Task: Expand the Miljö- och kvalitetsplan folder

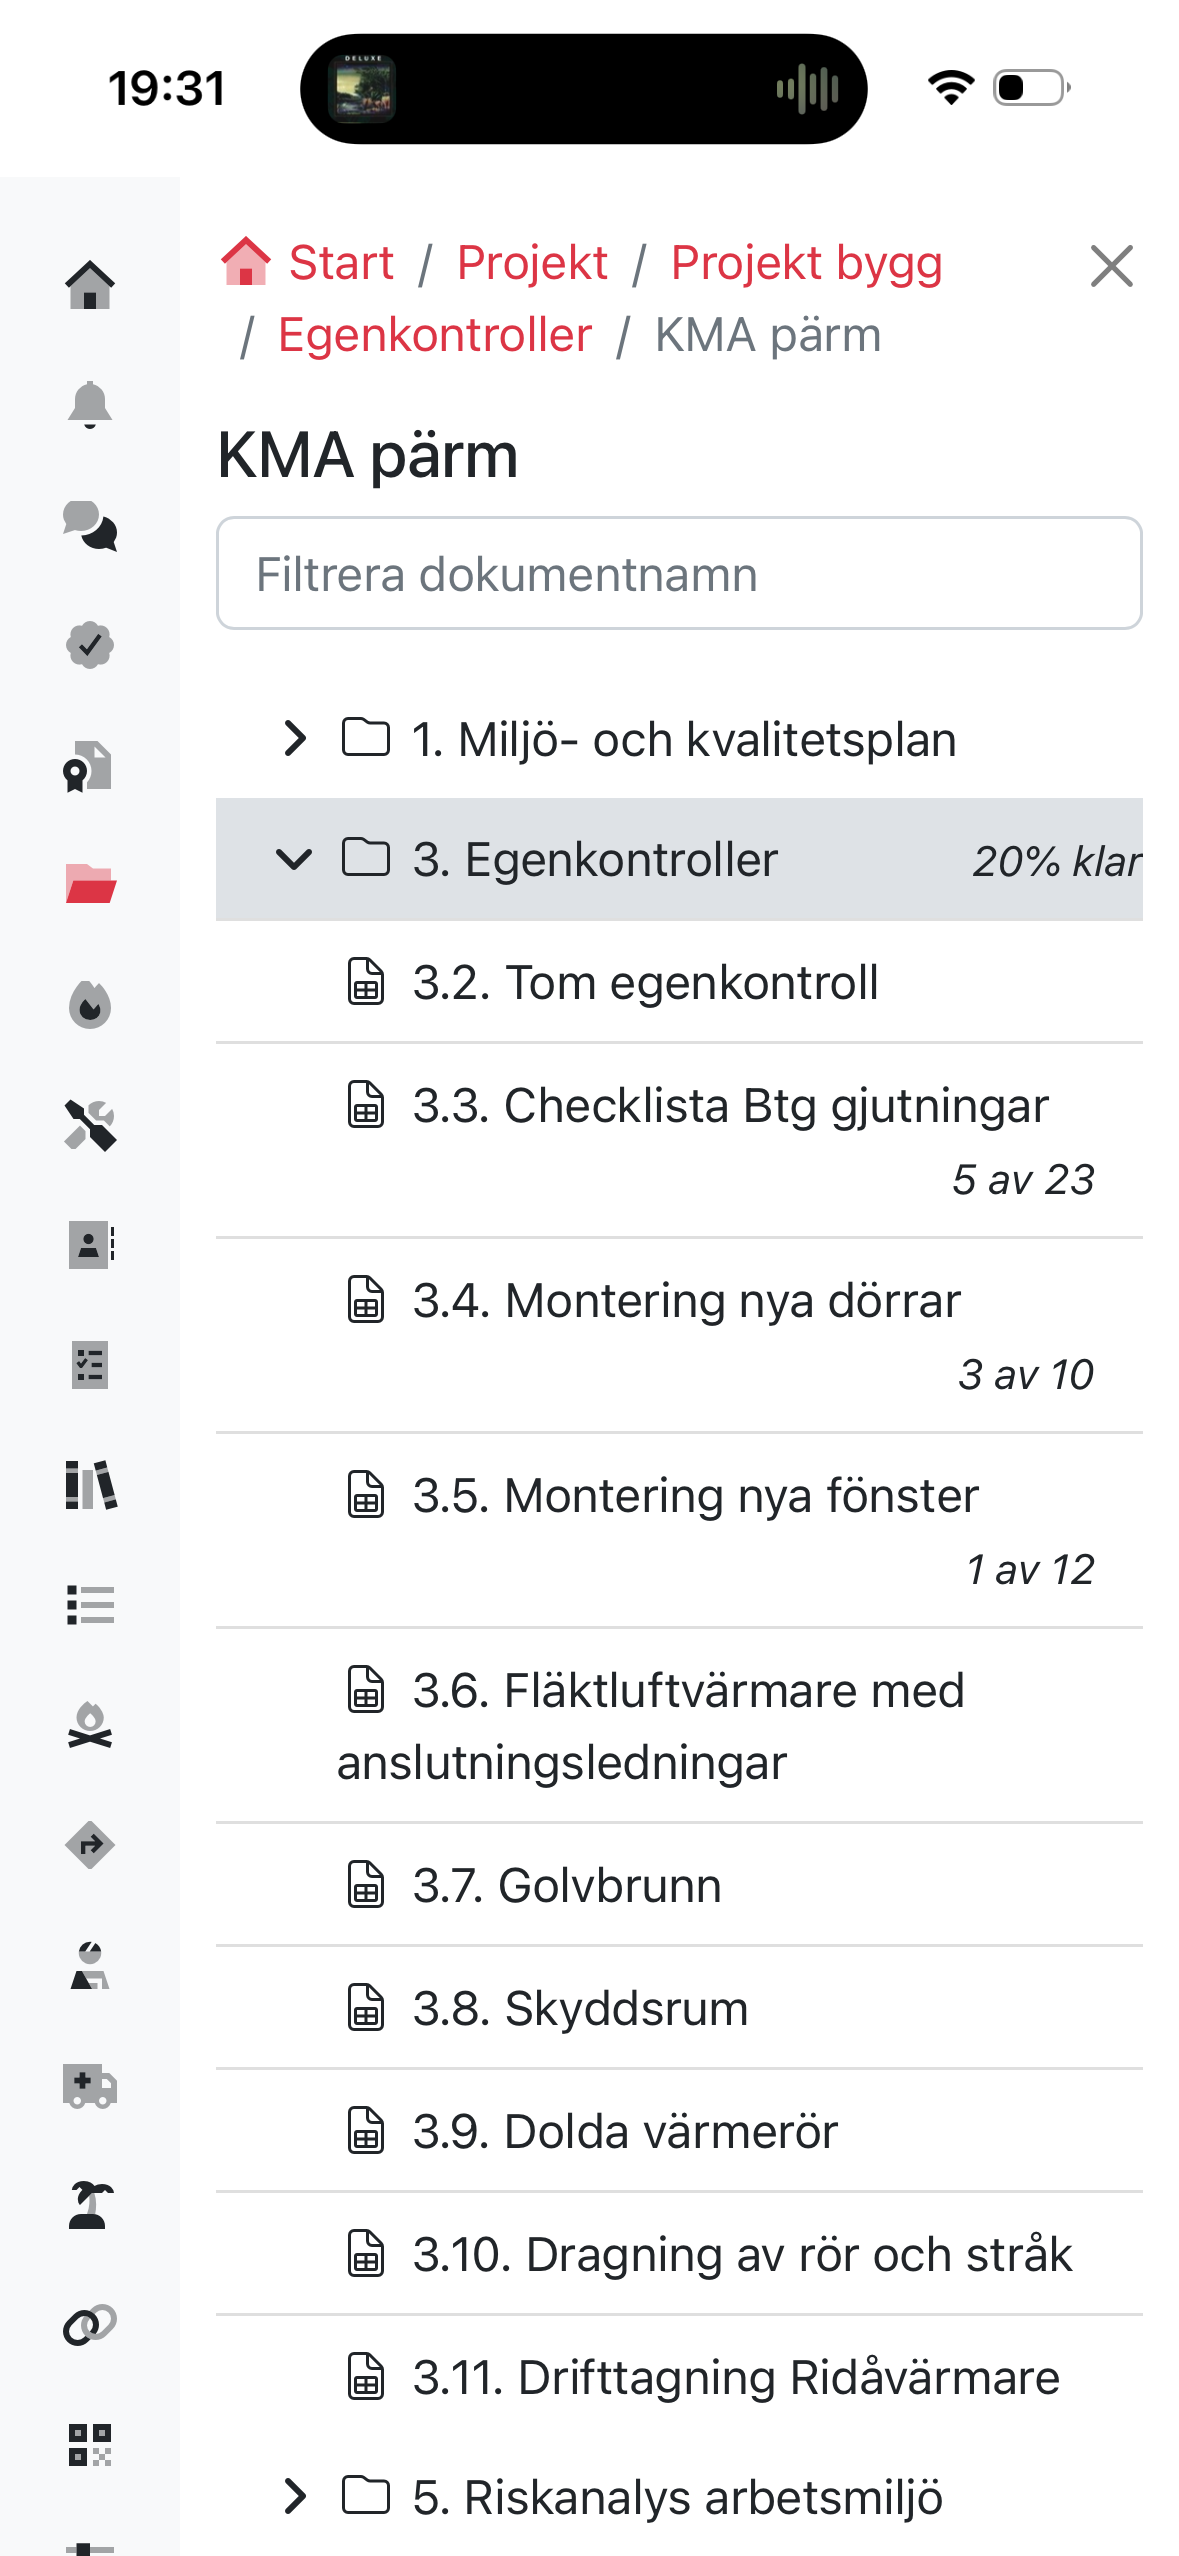Action: (295, 739)
